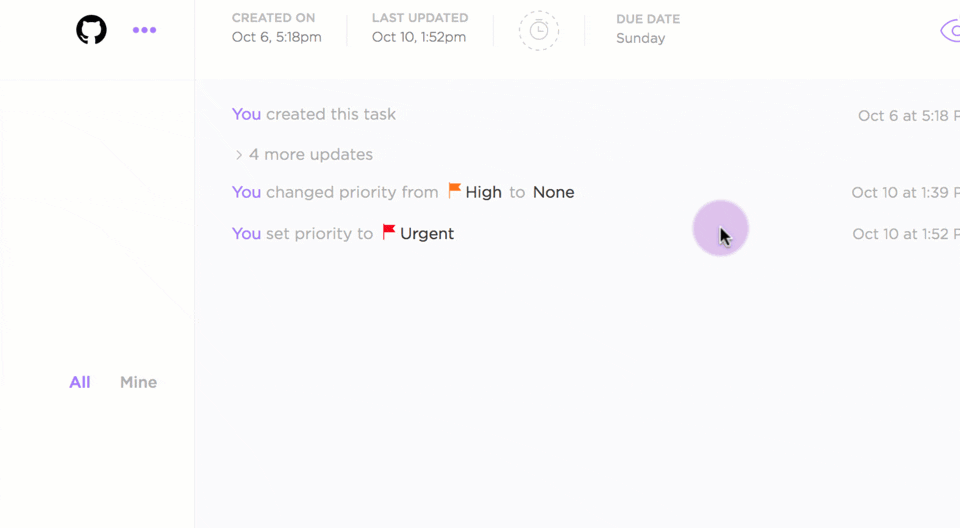Click the time tracking stopwatch icon
This screenshot has height=528, width=960.
tap(538, 31)
